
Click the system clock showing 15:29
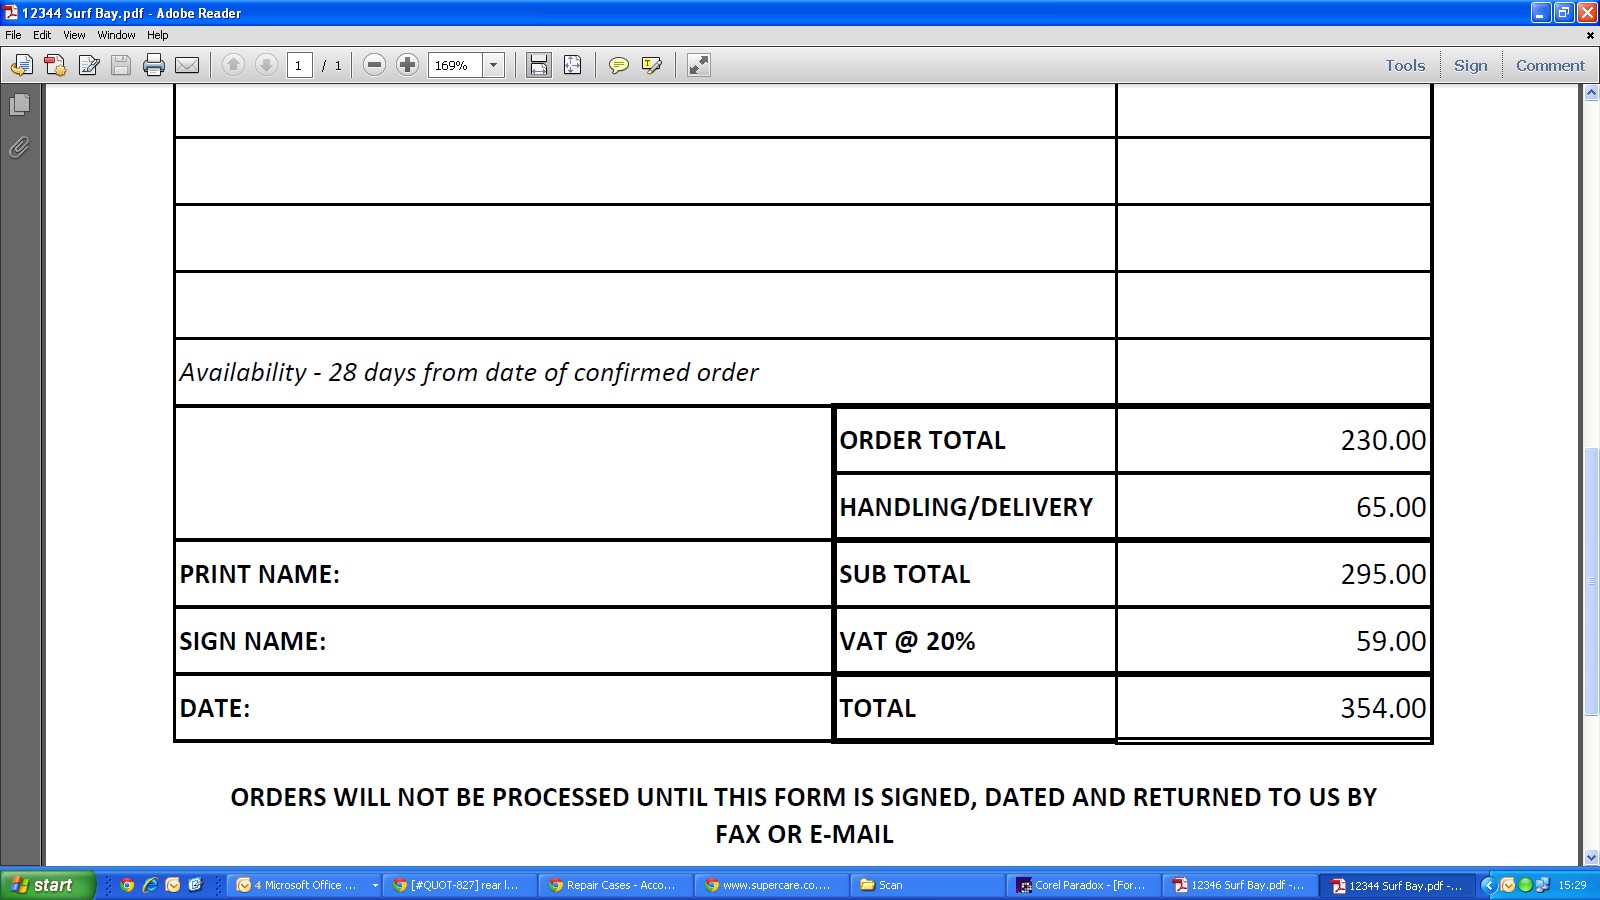(1572, 885)
